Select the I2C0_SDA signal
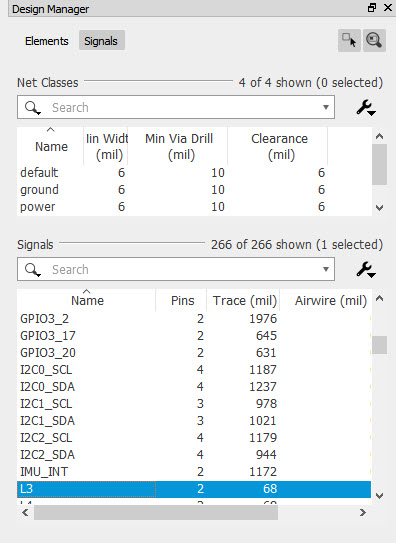The height and width of the screenshot is (543, 396). tap(194, 386)
